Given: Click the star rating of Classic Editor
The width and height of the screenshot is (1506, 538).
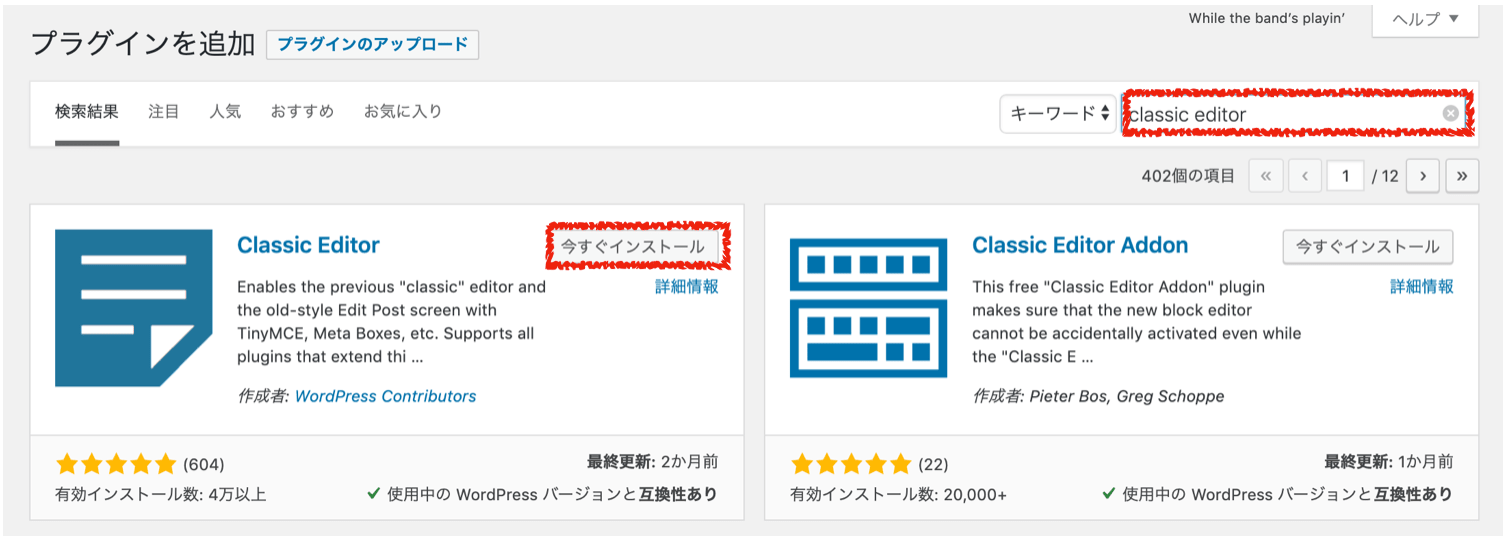Looking at the screenshot, I should pyautogui.click(x=116, y=464).
